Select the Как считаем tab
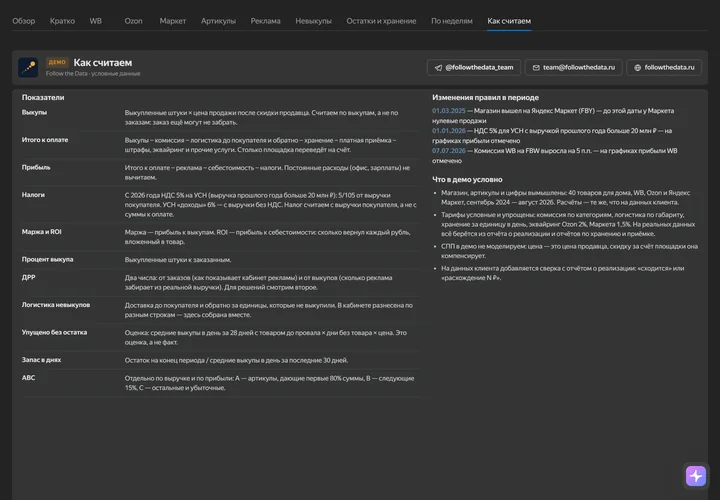Screen dimensions: 720x500 509,21
